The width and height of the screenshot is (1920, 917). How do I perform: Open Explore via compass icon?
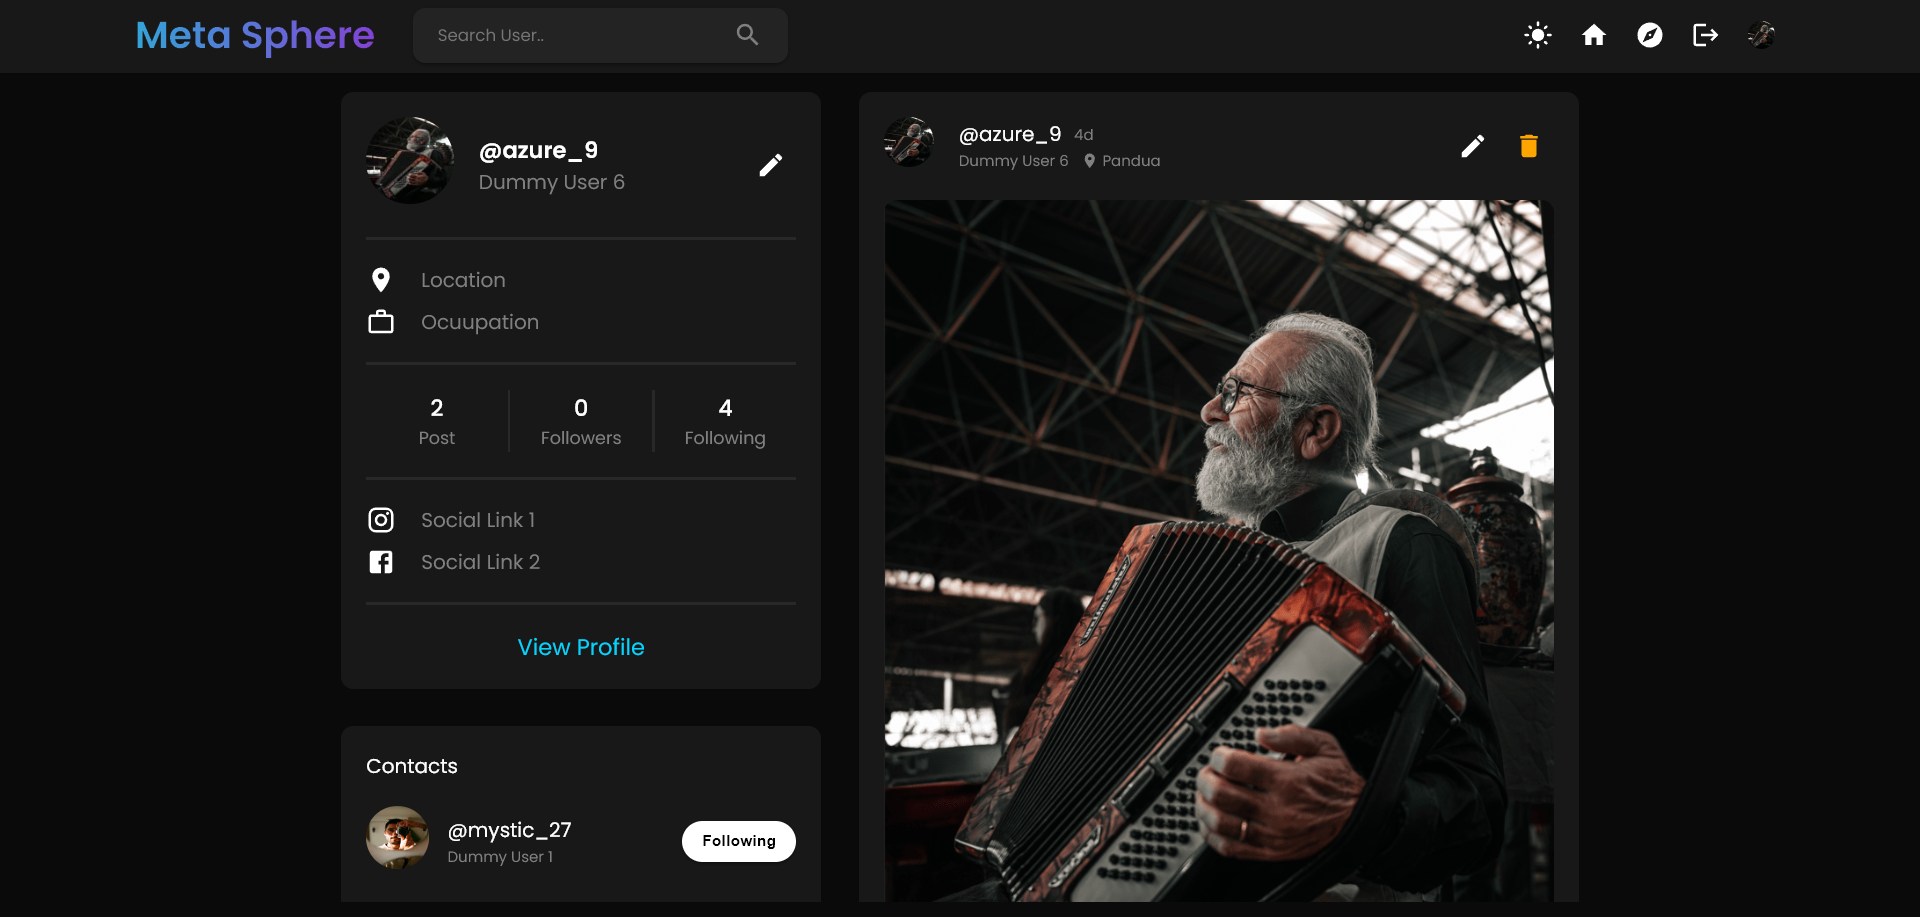point(1649,36)
